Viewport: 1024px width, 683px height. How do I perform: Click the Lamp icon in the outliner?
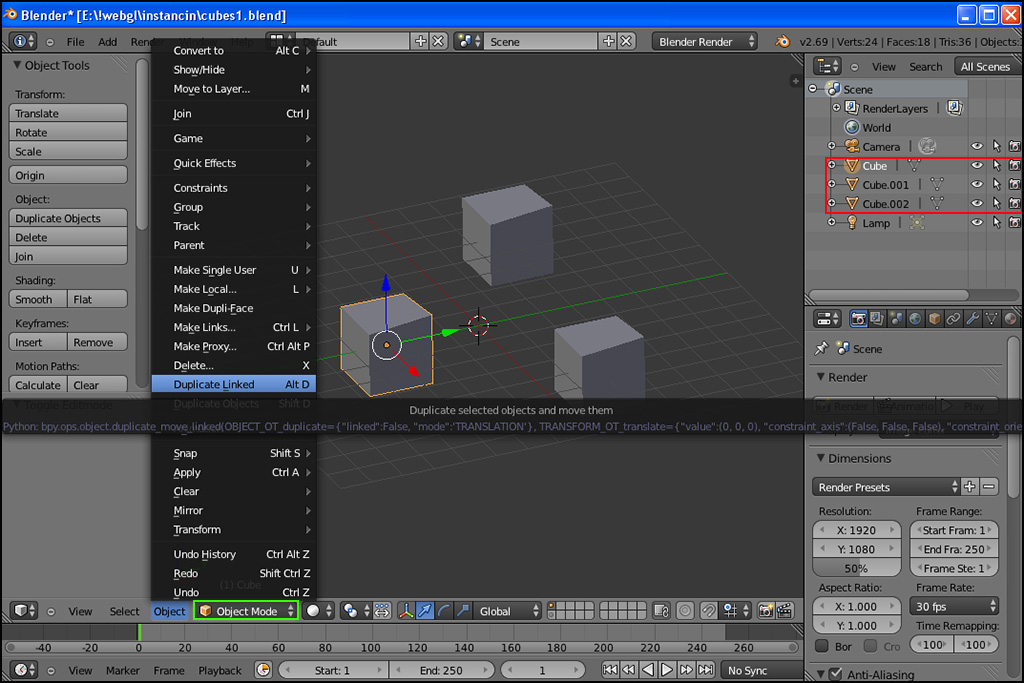[852, 223]
